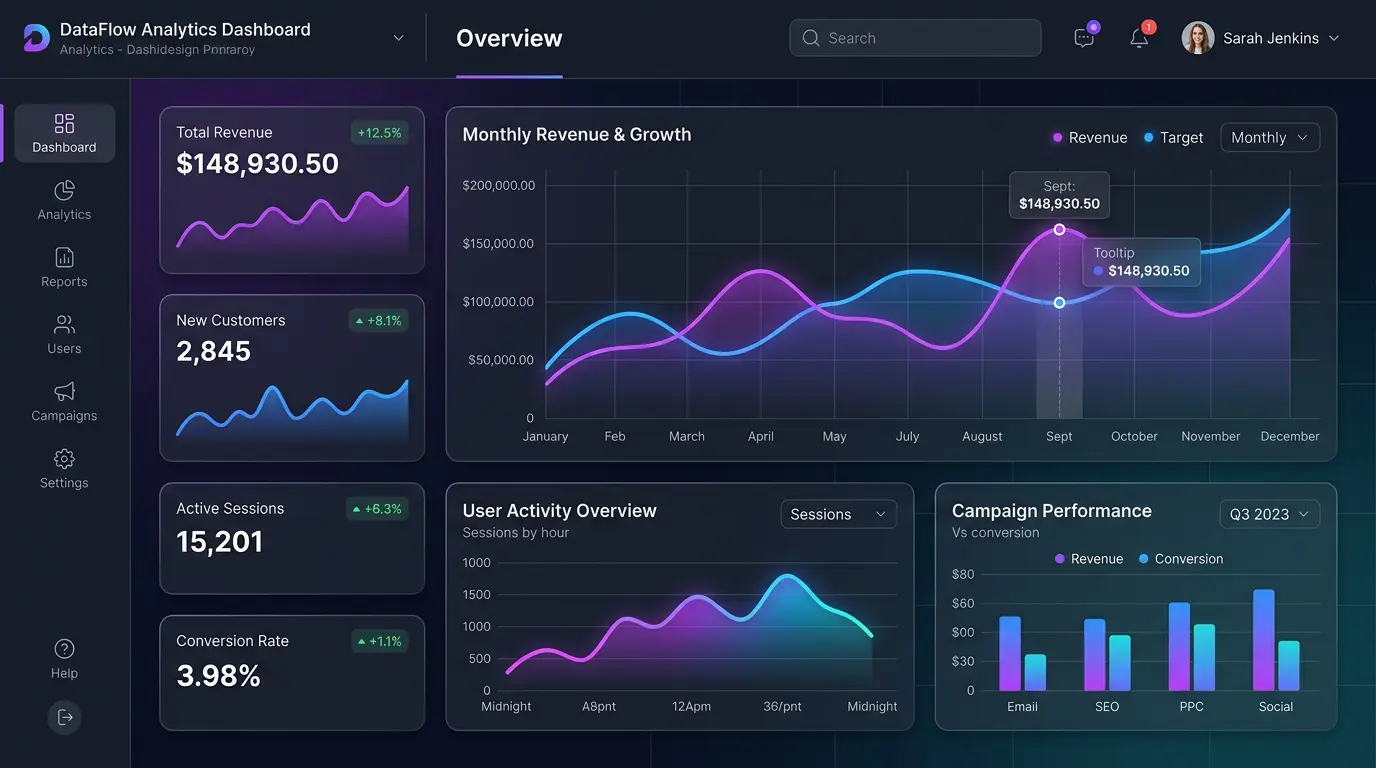Click the PPC conversion bar
Image resolution: width=1376 pixels, height=768 pixels.
1204,657
